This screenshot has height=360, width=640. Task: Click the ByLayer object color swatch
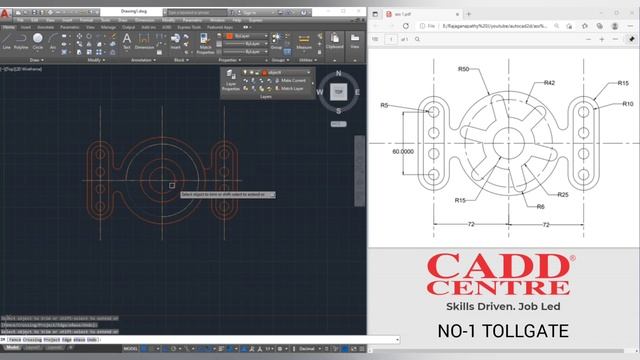tap(229, 36)
